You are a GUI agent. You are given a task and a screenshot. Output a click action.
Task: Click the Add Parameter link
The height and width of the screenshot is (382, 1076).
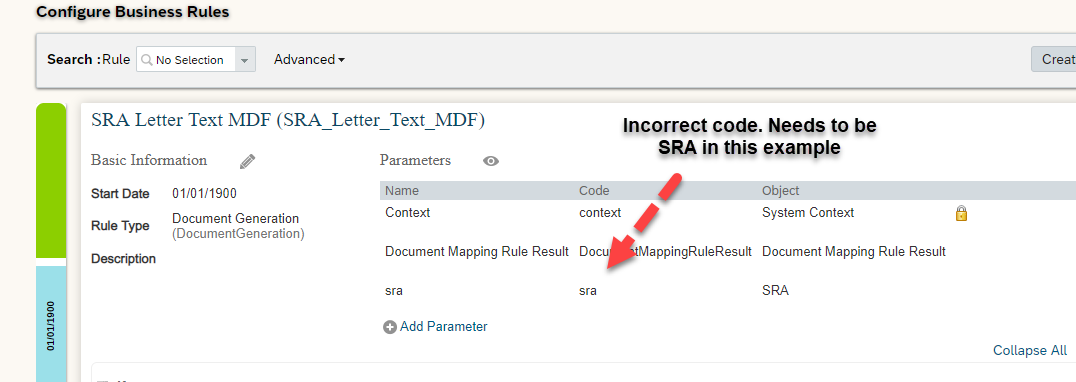443,326
